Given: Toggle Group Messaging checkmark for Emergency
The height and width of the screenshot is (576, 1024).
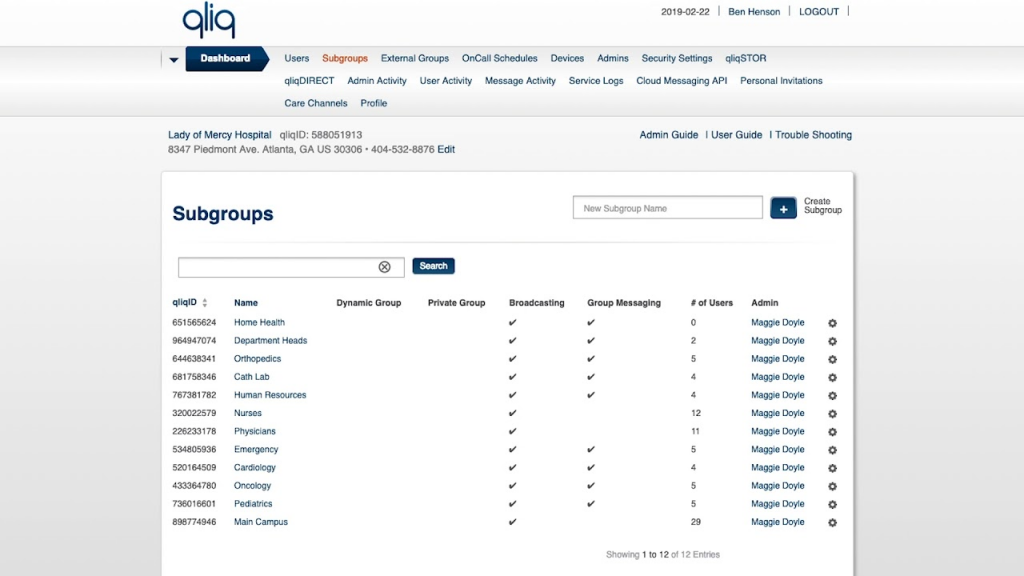Looking at the screenshot, I should 591,449.
